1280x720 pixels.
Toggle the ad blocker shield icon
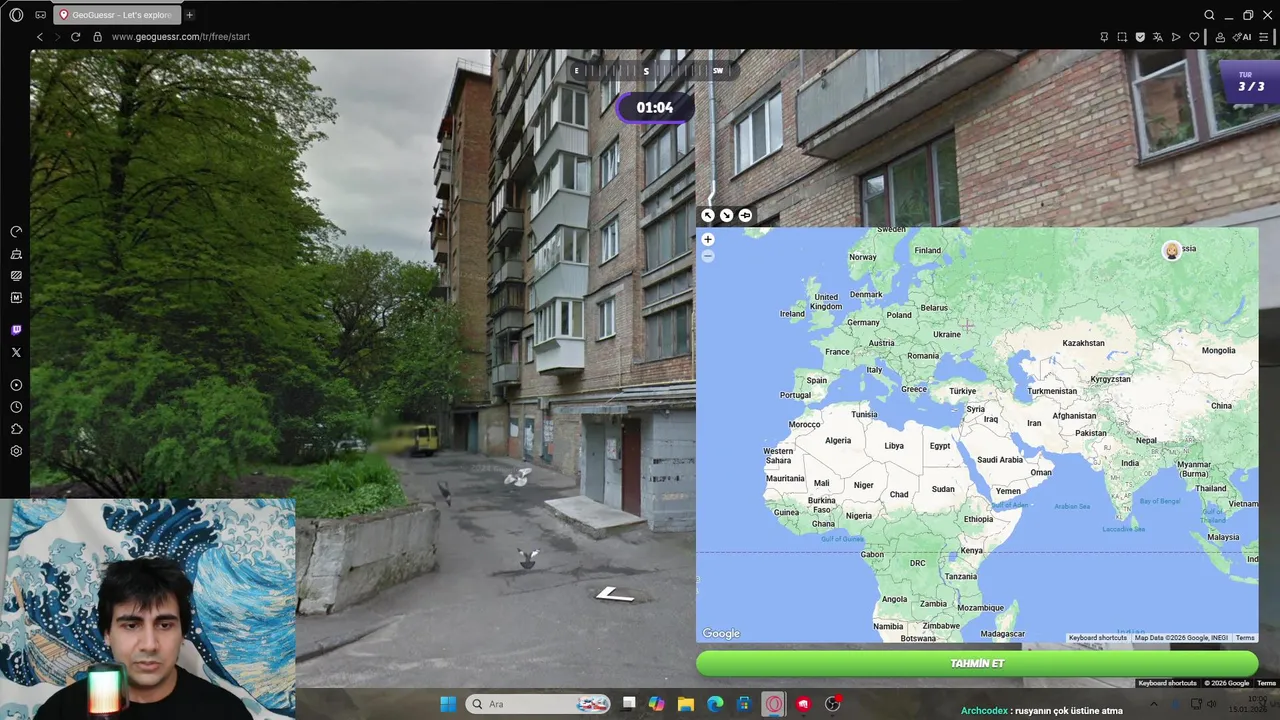1140,37
